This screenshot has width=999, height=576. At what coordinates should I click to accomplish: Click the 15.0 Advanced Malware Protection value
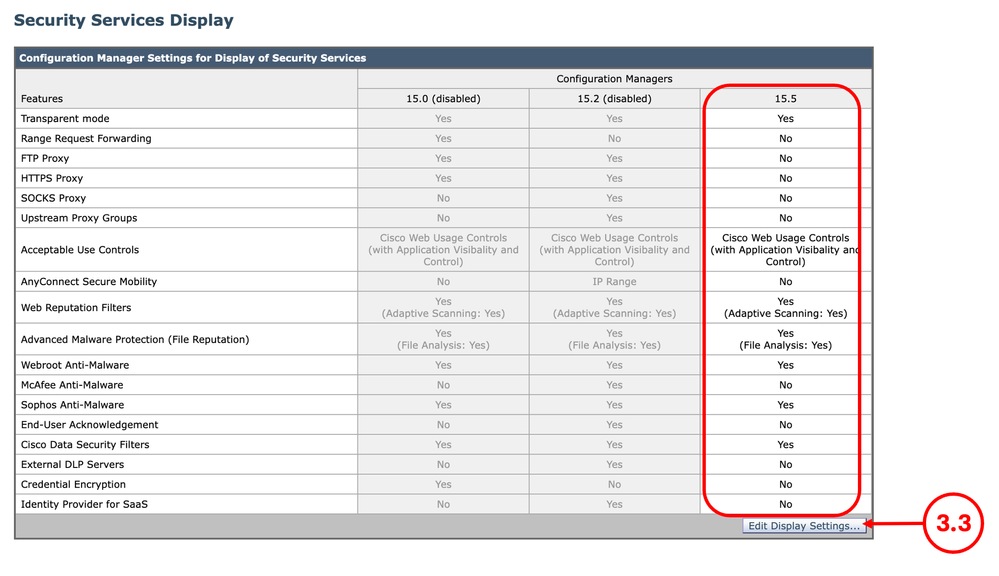click(x=443, y=339)
